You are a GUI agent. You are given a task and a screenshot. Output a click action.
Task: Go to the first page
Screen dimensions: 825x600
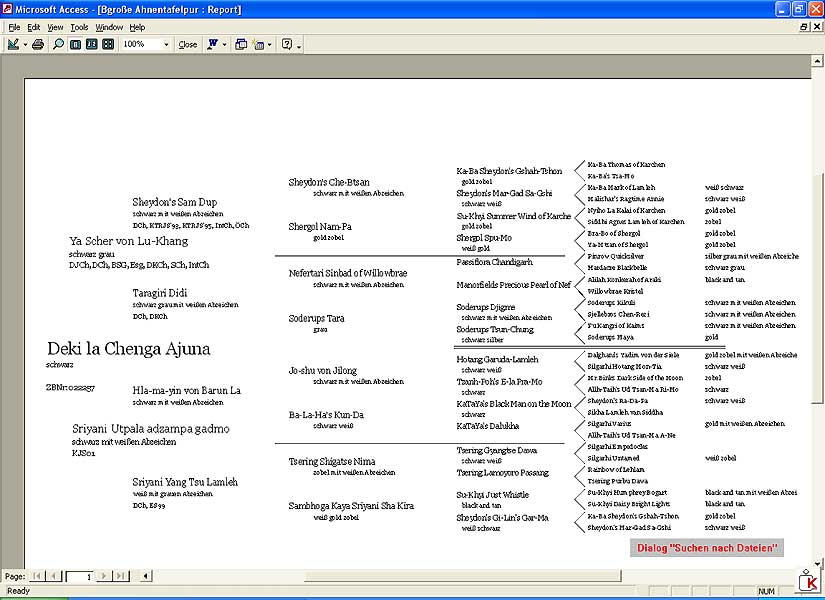[x=37, y=576]
